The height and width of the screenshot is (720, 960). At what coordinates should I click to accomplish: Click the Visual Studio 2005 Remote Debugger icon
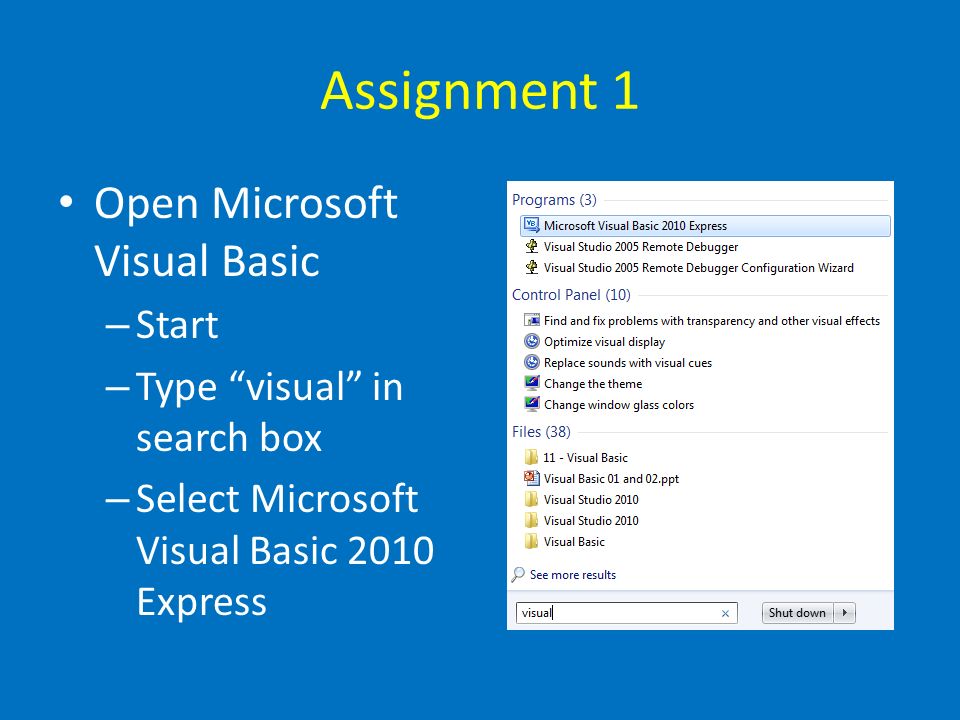click(531, 247)
